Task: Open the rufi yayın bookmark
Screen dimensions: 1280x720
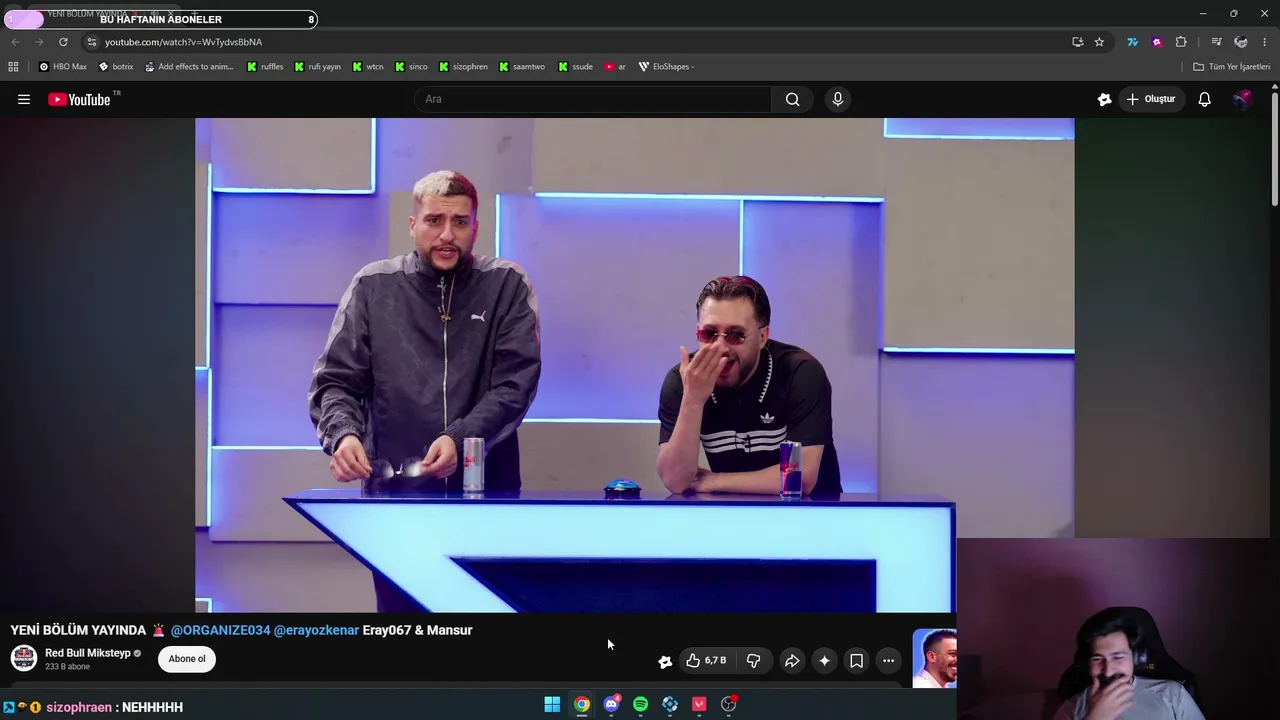Action: coord(317,67)
